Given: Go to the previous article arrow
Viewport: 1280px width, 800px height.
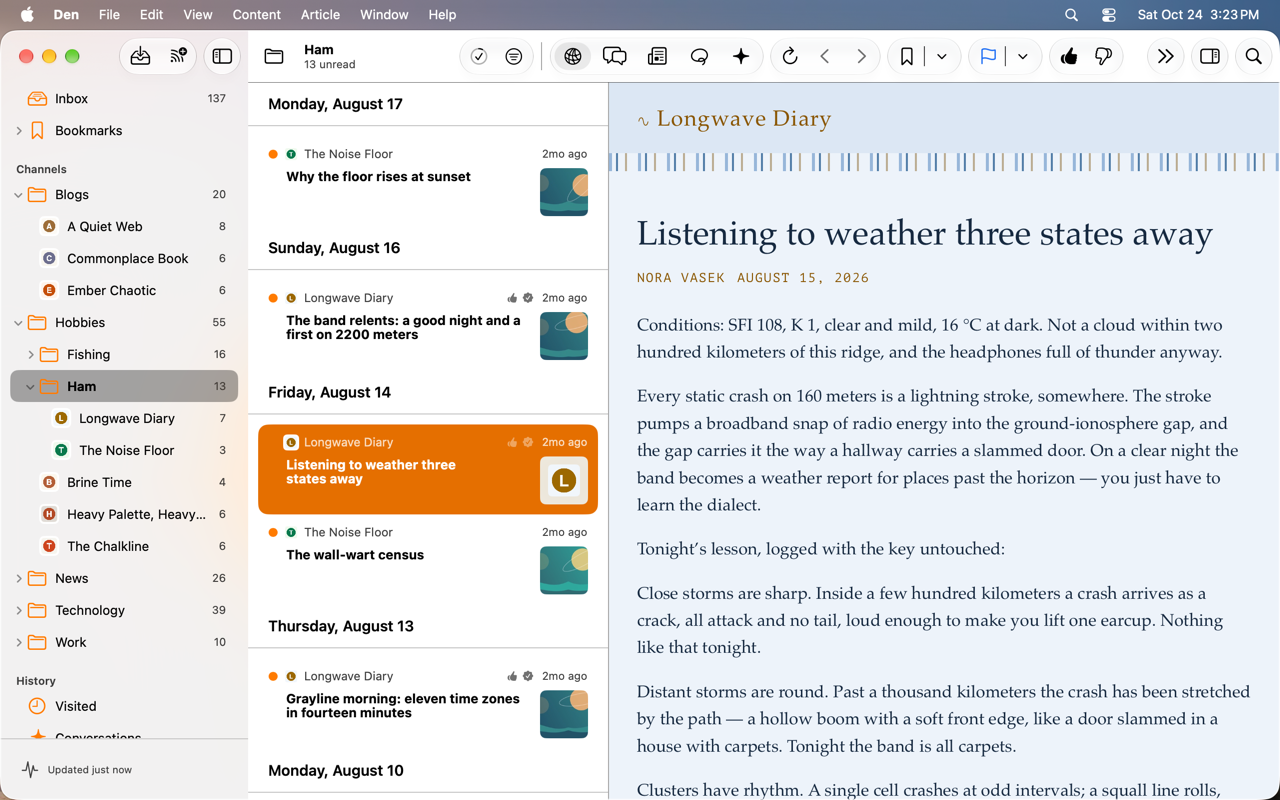Looking at the screenshot, I should (x=825, y=57).
